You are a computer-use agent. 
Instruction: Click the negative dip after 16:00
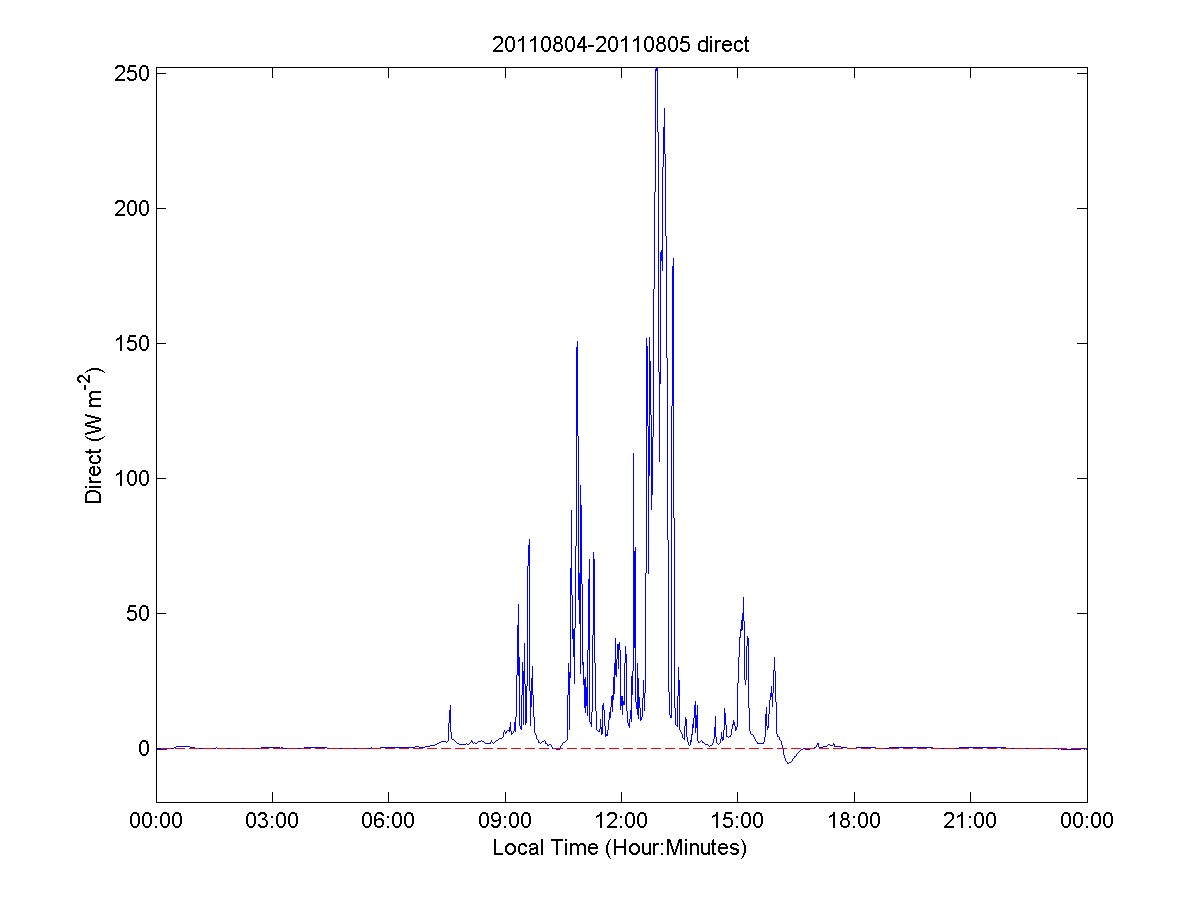pyautogui.click(x=788, y=763)
